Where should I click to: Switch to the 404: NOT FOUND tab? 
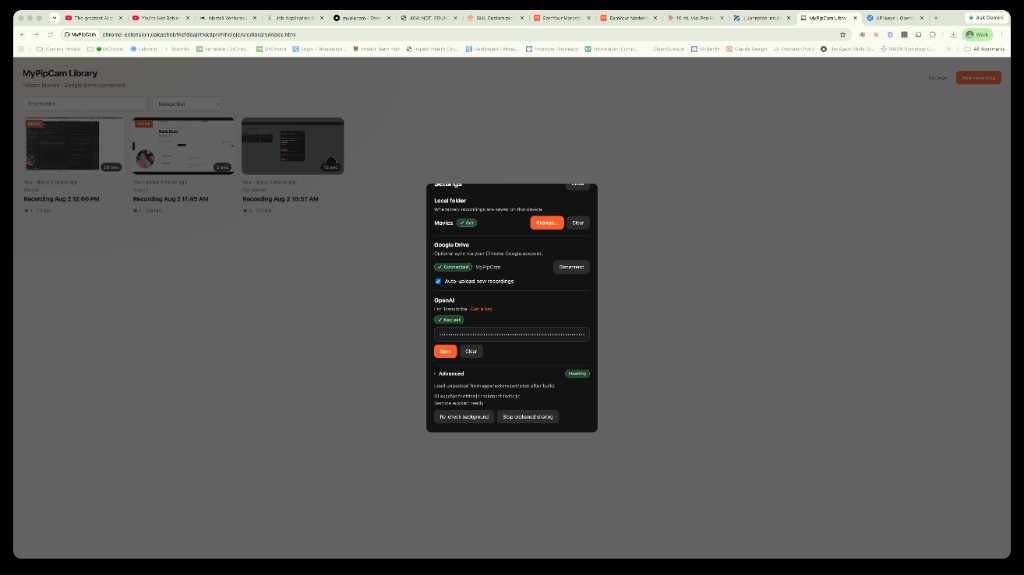pos(428,18)
